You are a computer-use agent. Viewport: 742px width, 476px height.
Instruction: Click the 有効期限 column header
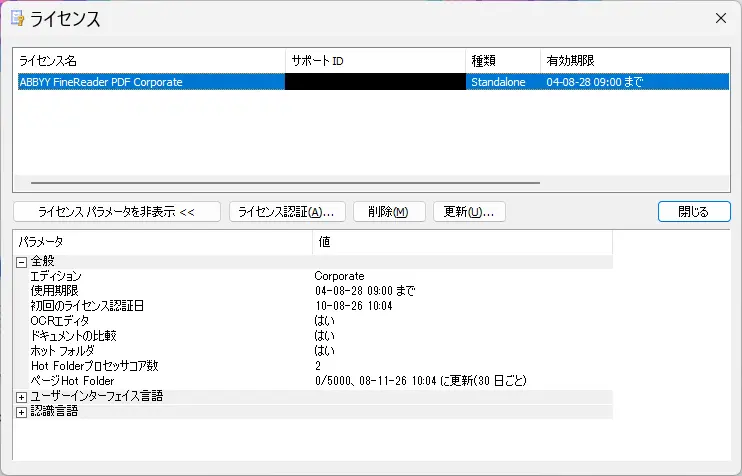[x=635, y=61]
